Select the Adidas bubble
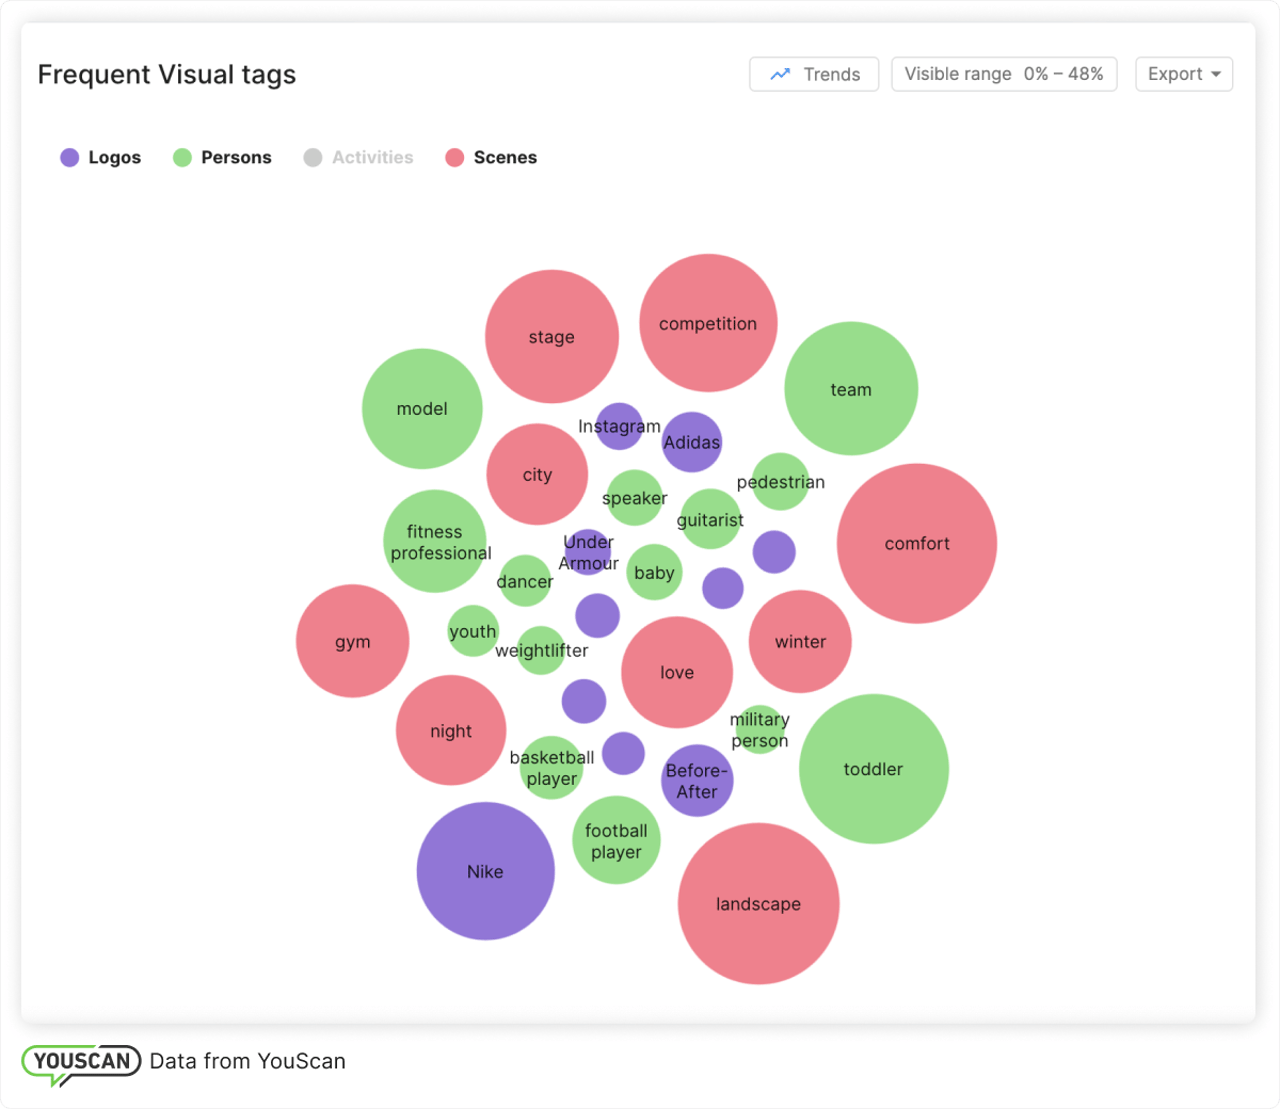The image size is (1280, 1109). tap(691, 442)
